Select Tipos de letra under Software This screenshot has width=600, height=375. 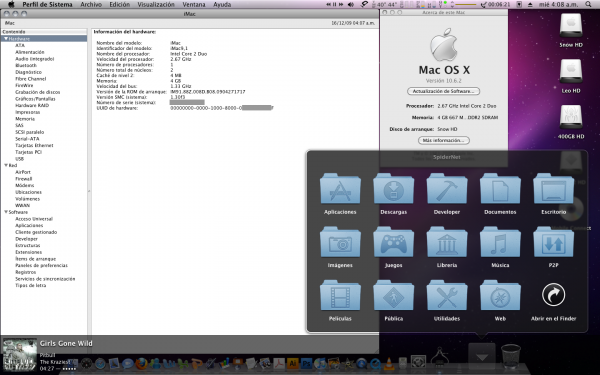point(30,285)
